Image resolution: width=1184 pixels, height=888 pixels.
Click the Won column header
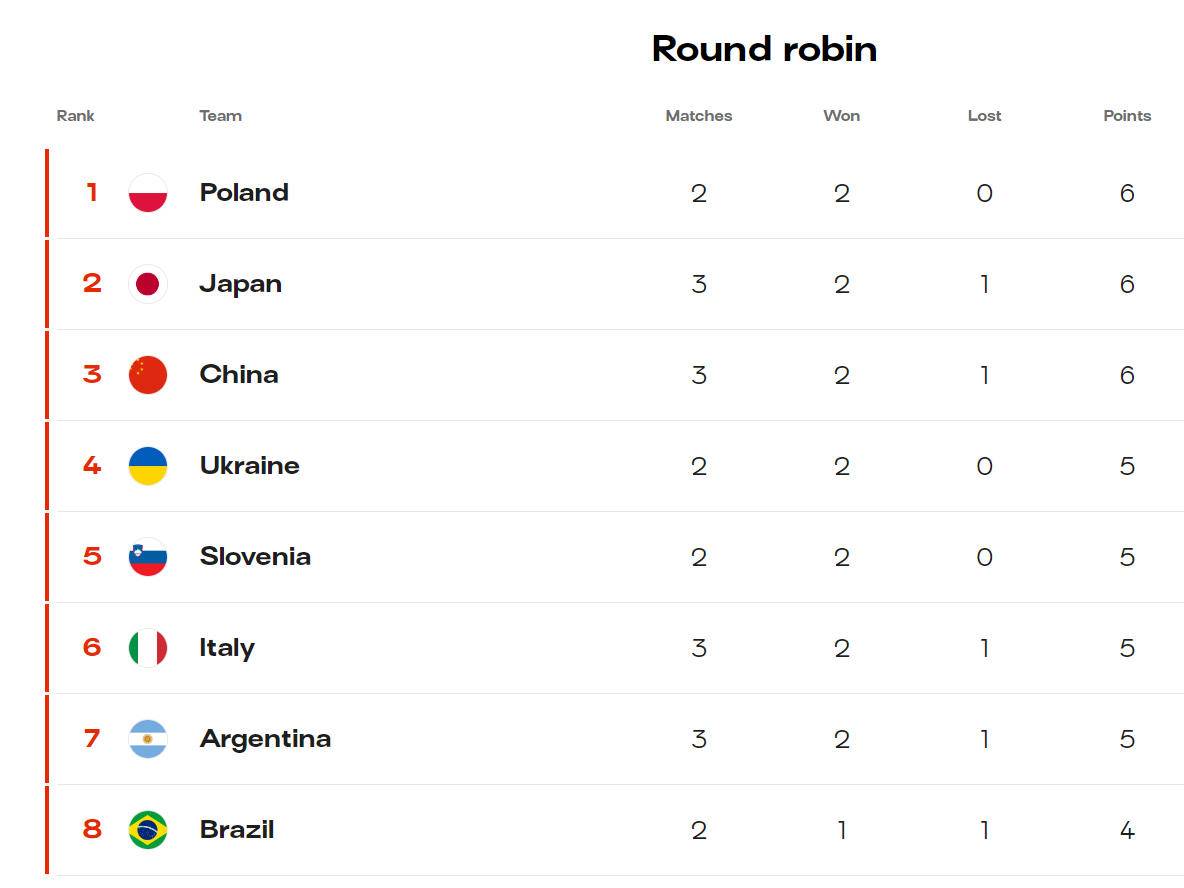tap(841, 116)
